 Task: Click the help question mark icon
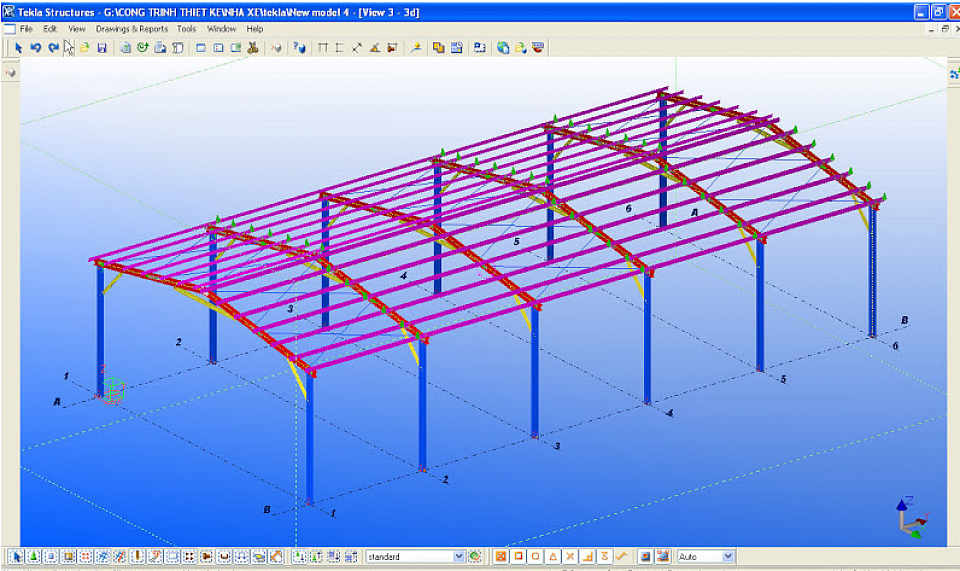pos(298,47)
